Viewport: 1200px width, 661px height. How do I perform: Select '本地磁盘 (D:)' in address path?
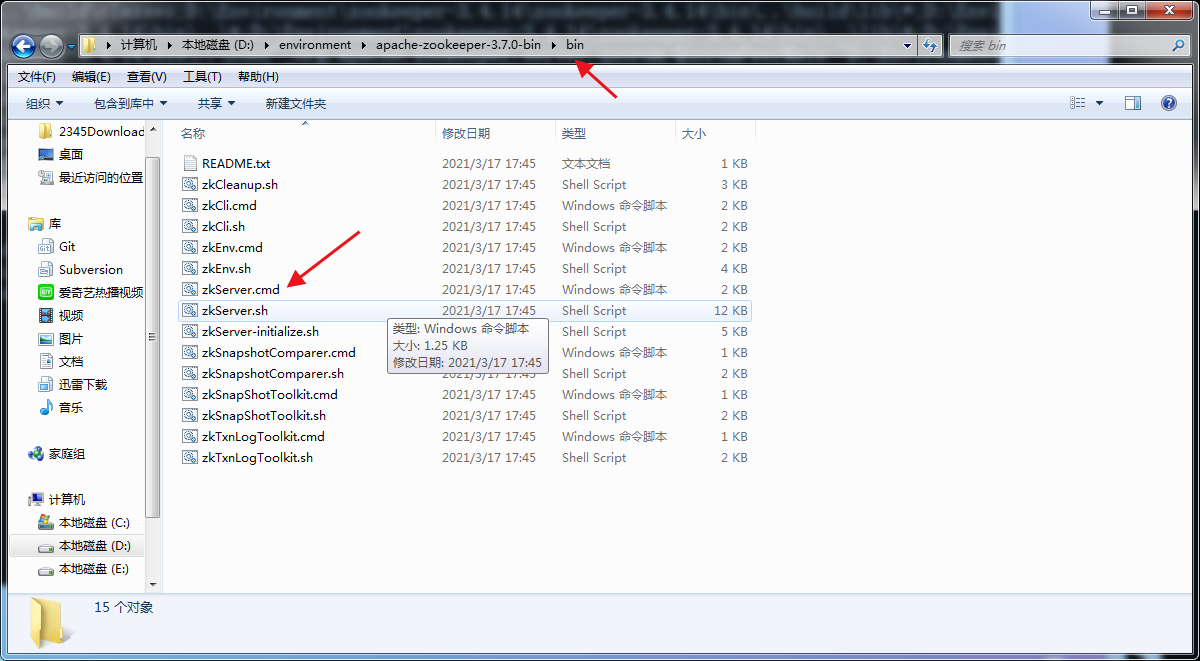coord(218,45)
